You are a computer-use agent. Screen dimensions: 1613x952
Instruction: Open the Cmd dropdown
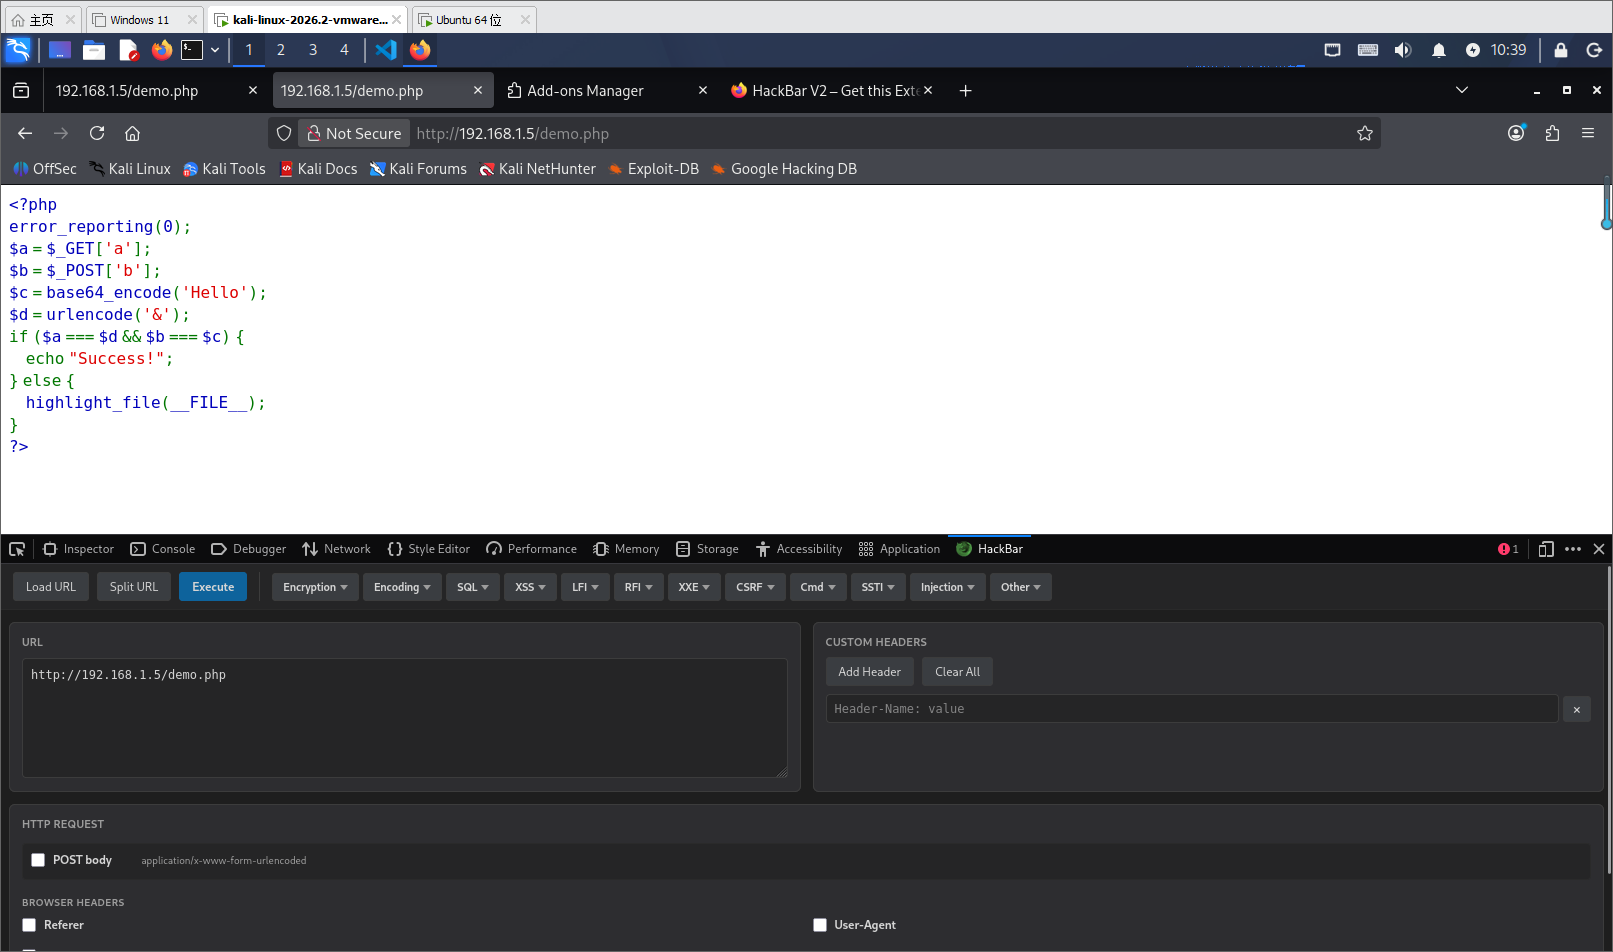click(818, 587)
